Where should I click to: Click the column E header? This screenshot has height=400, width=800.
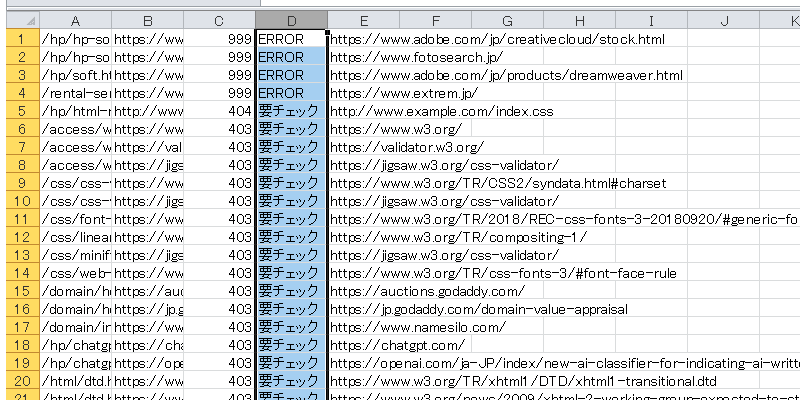pyautogui.click(x=363, y=20)
